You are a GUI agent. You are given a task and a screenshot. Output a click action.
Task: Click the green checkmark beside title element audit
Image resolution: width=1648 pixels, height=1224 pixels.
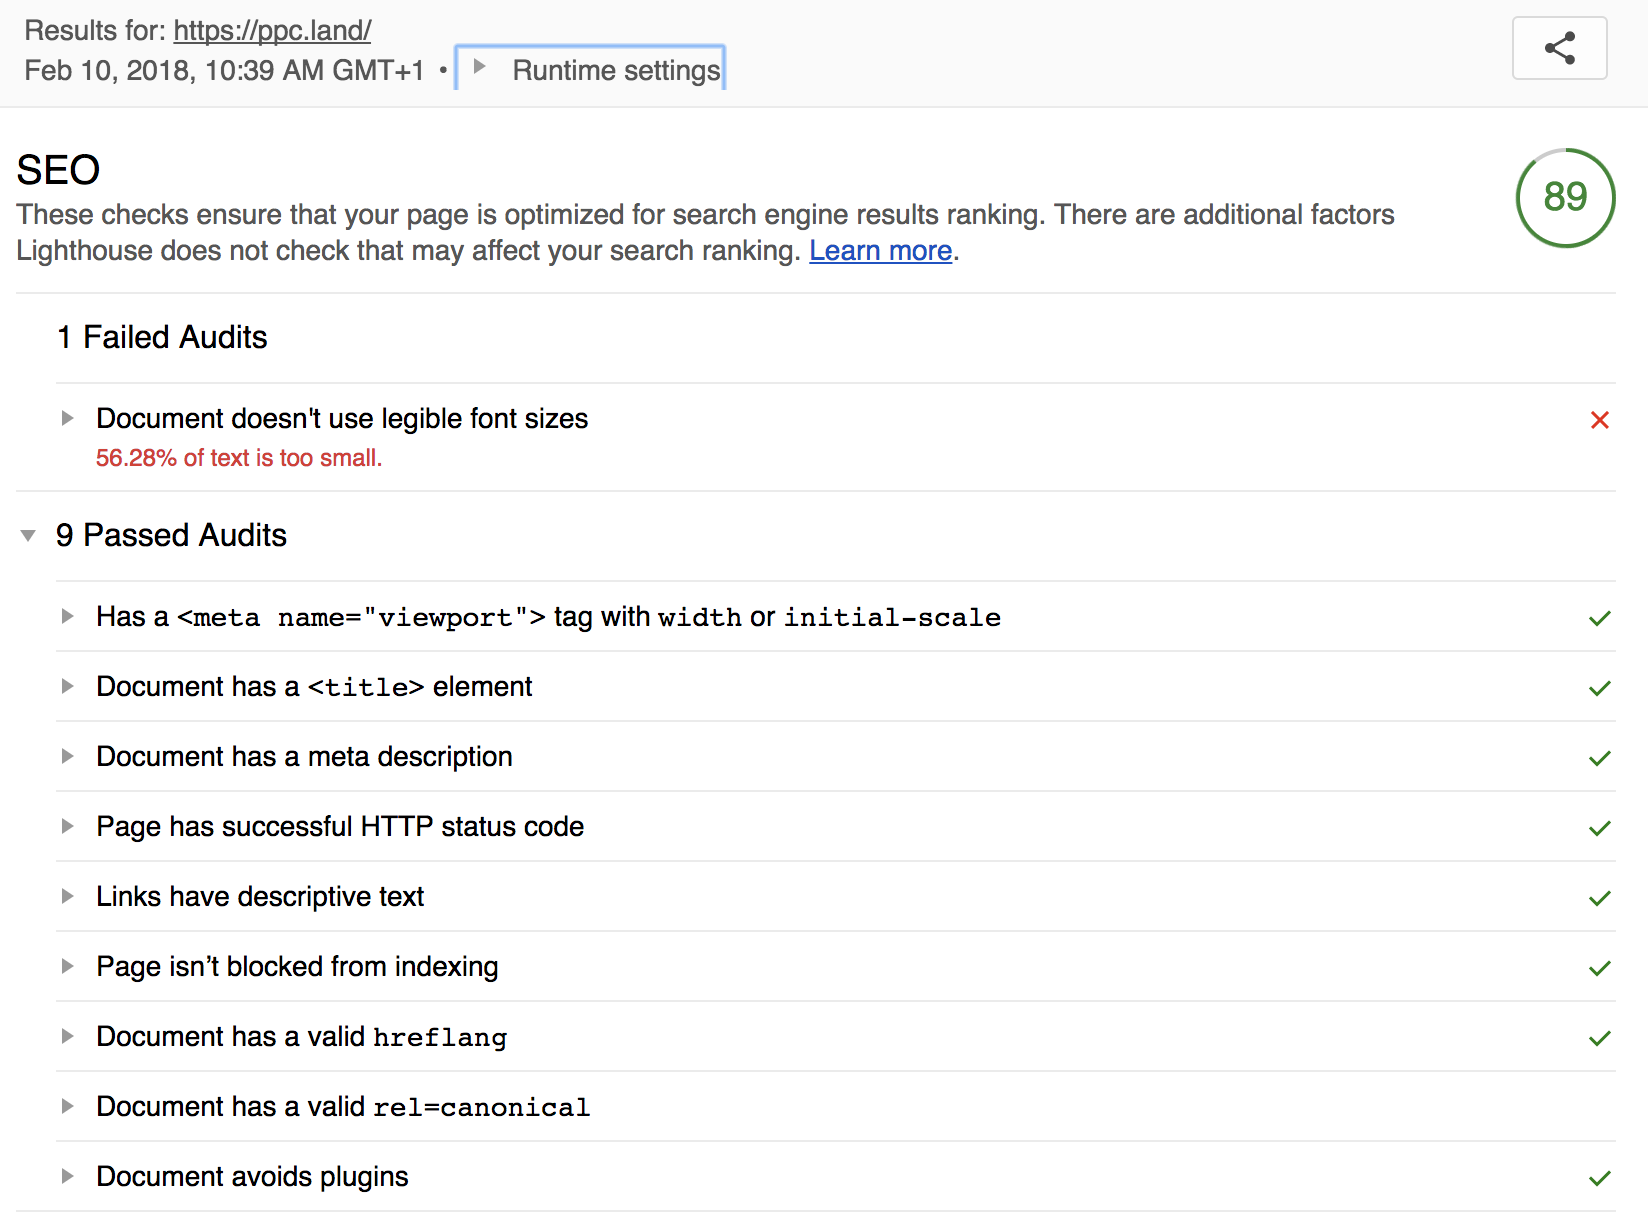tap(1599, 688)
